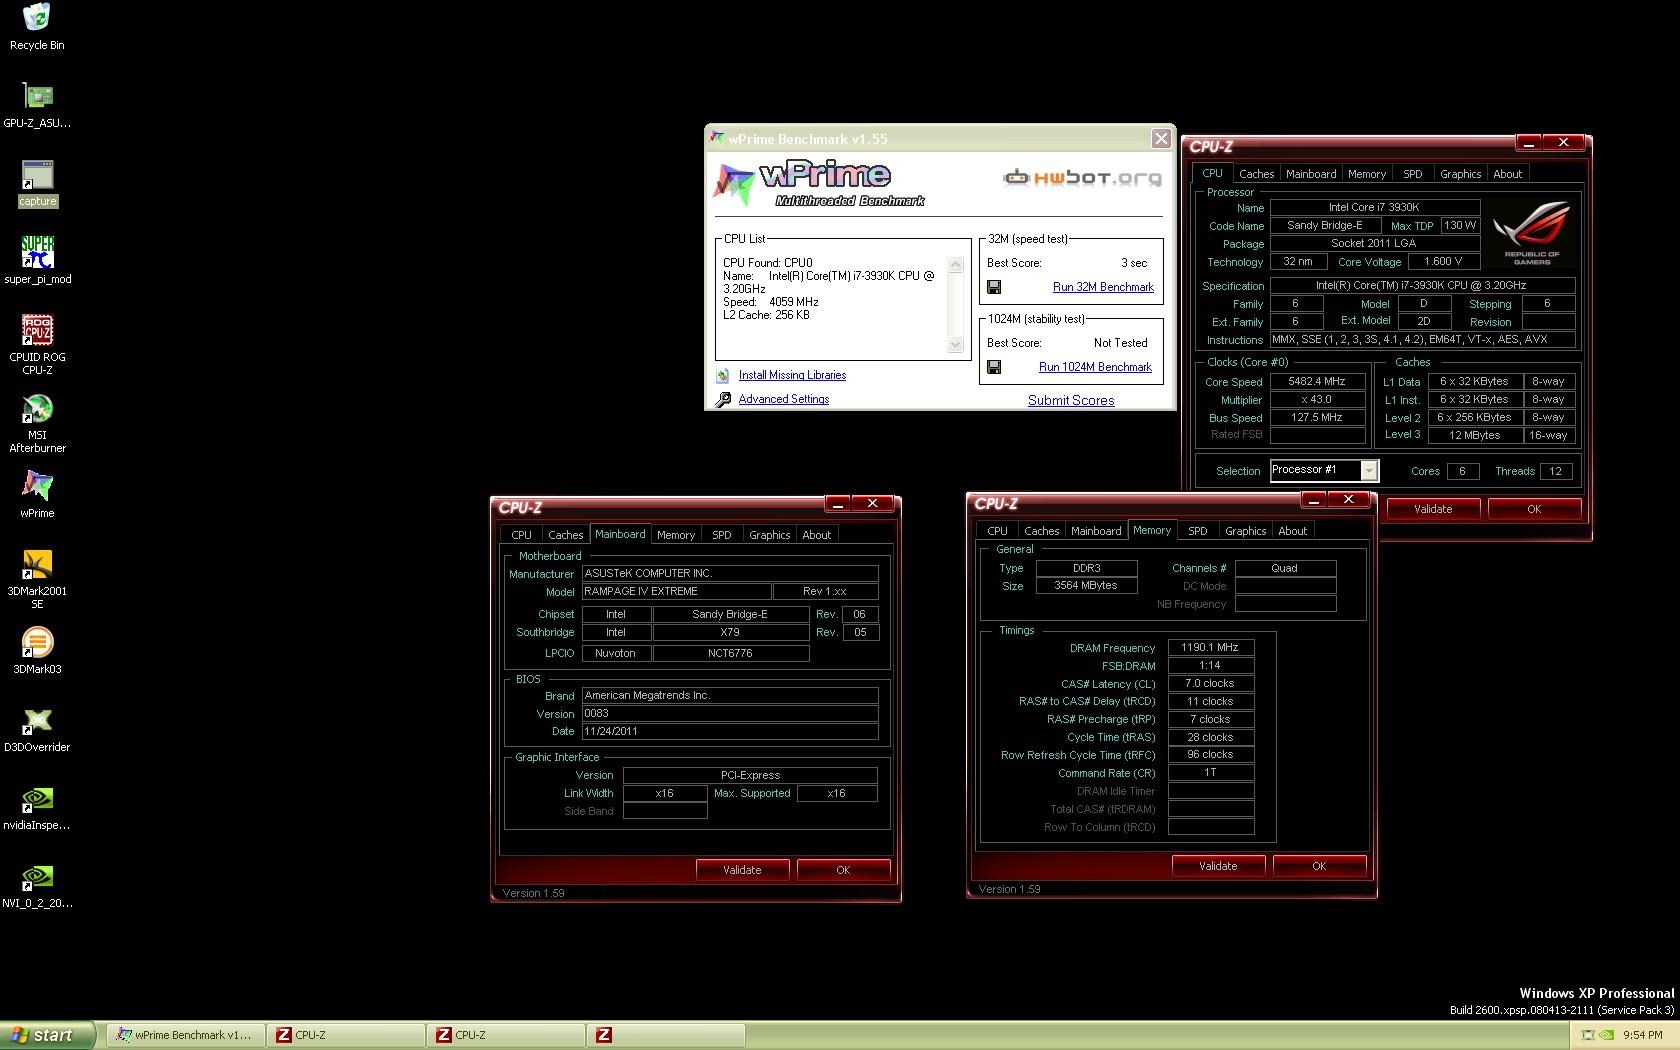Viewport: 1680px width, 1050px height.
Task: Click the Advanced Settings wrench icon
Action: (x=723, y=399)
